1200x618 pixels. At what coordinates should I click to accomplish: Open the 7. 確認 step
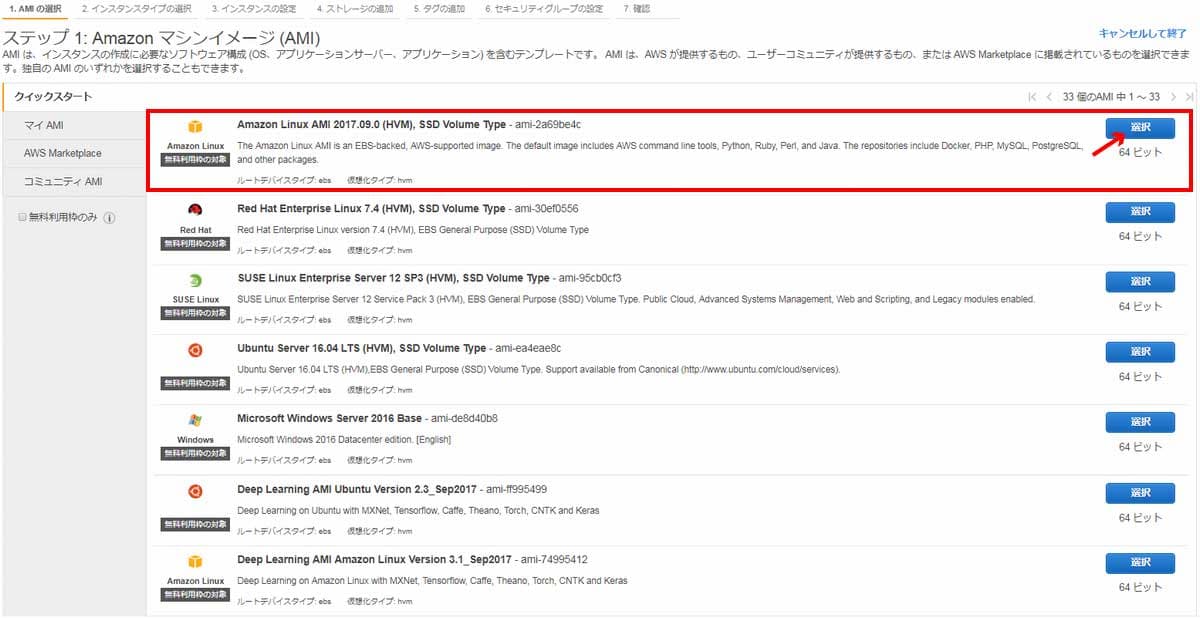tap(639, 9)
